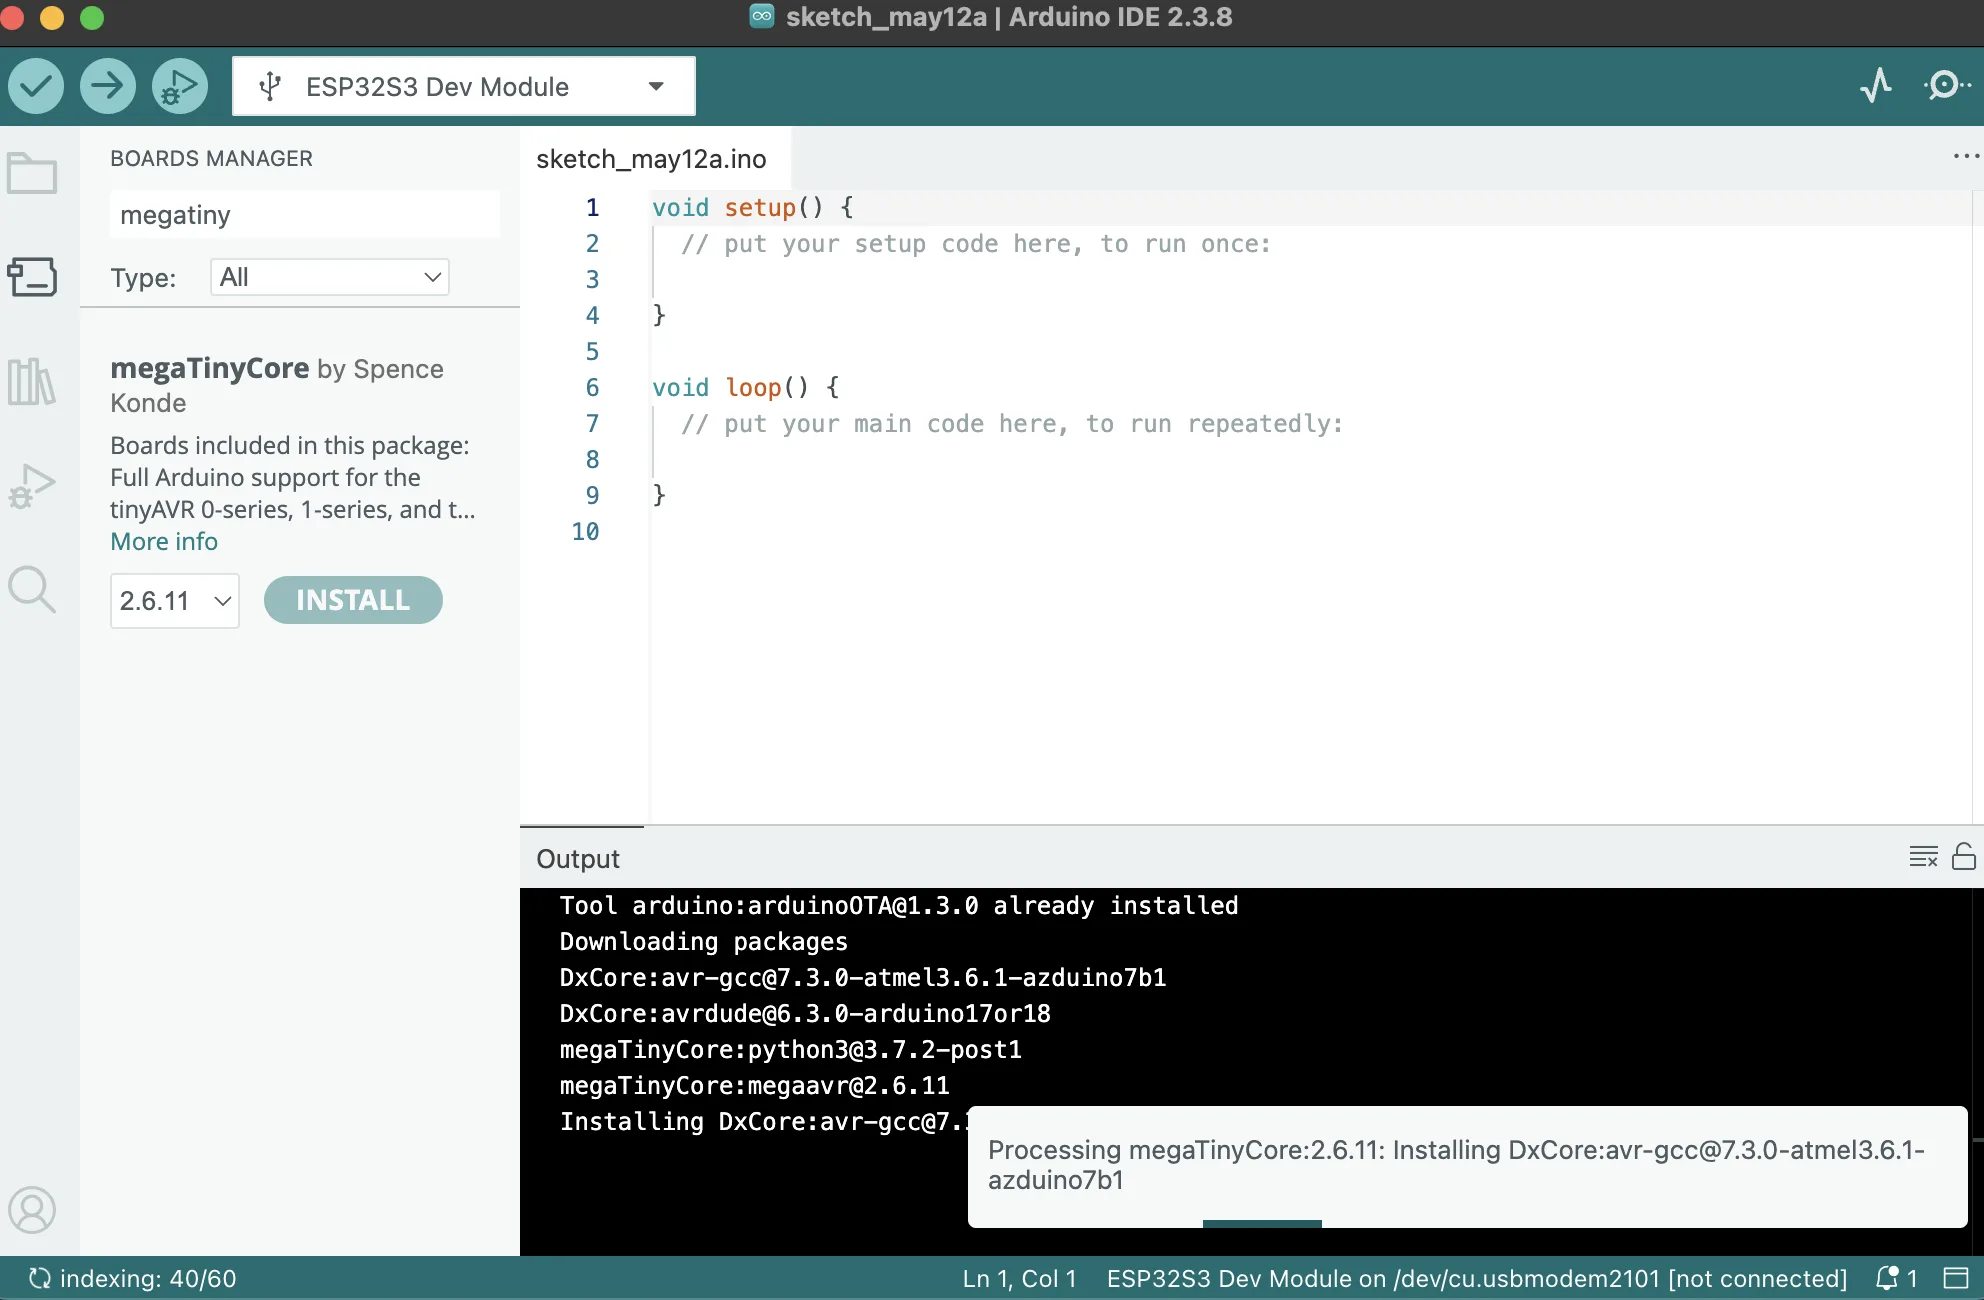
Task: Click the 'DxCore:avrdude@6.3.0-arduino17or18' output line
Action: tap(806, 1014)
